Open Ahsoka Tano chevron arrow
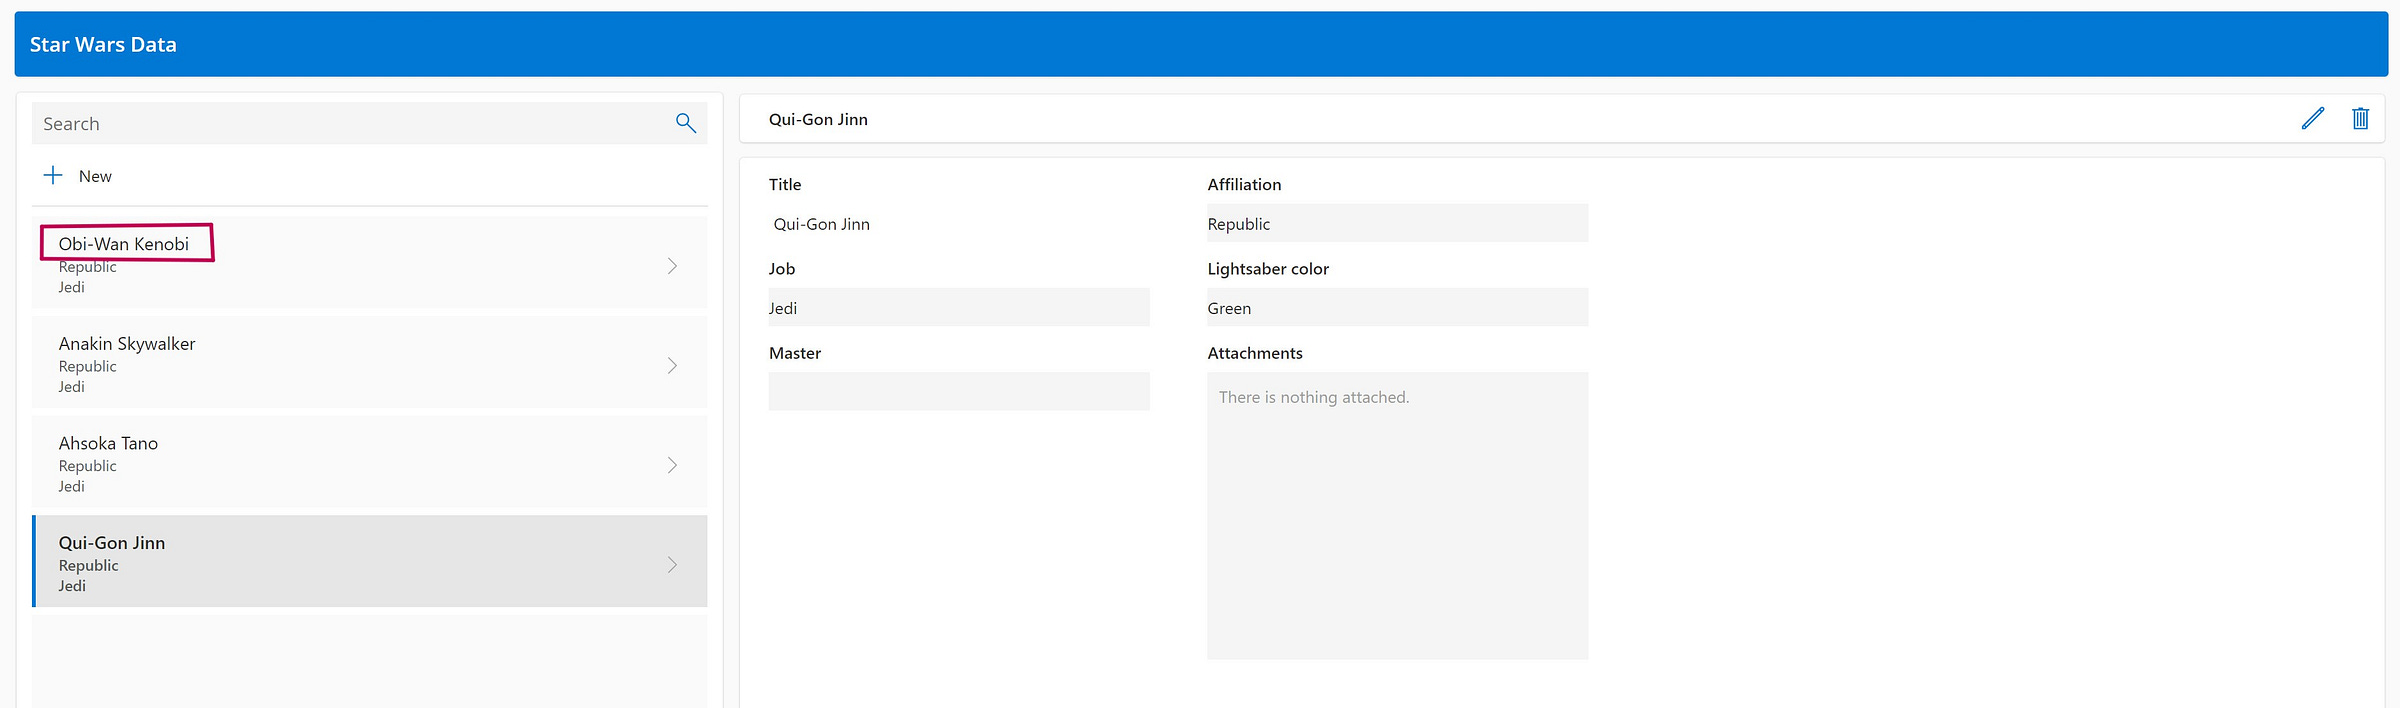Viewport: 2400px width, 708px height. 672,465
